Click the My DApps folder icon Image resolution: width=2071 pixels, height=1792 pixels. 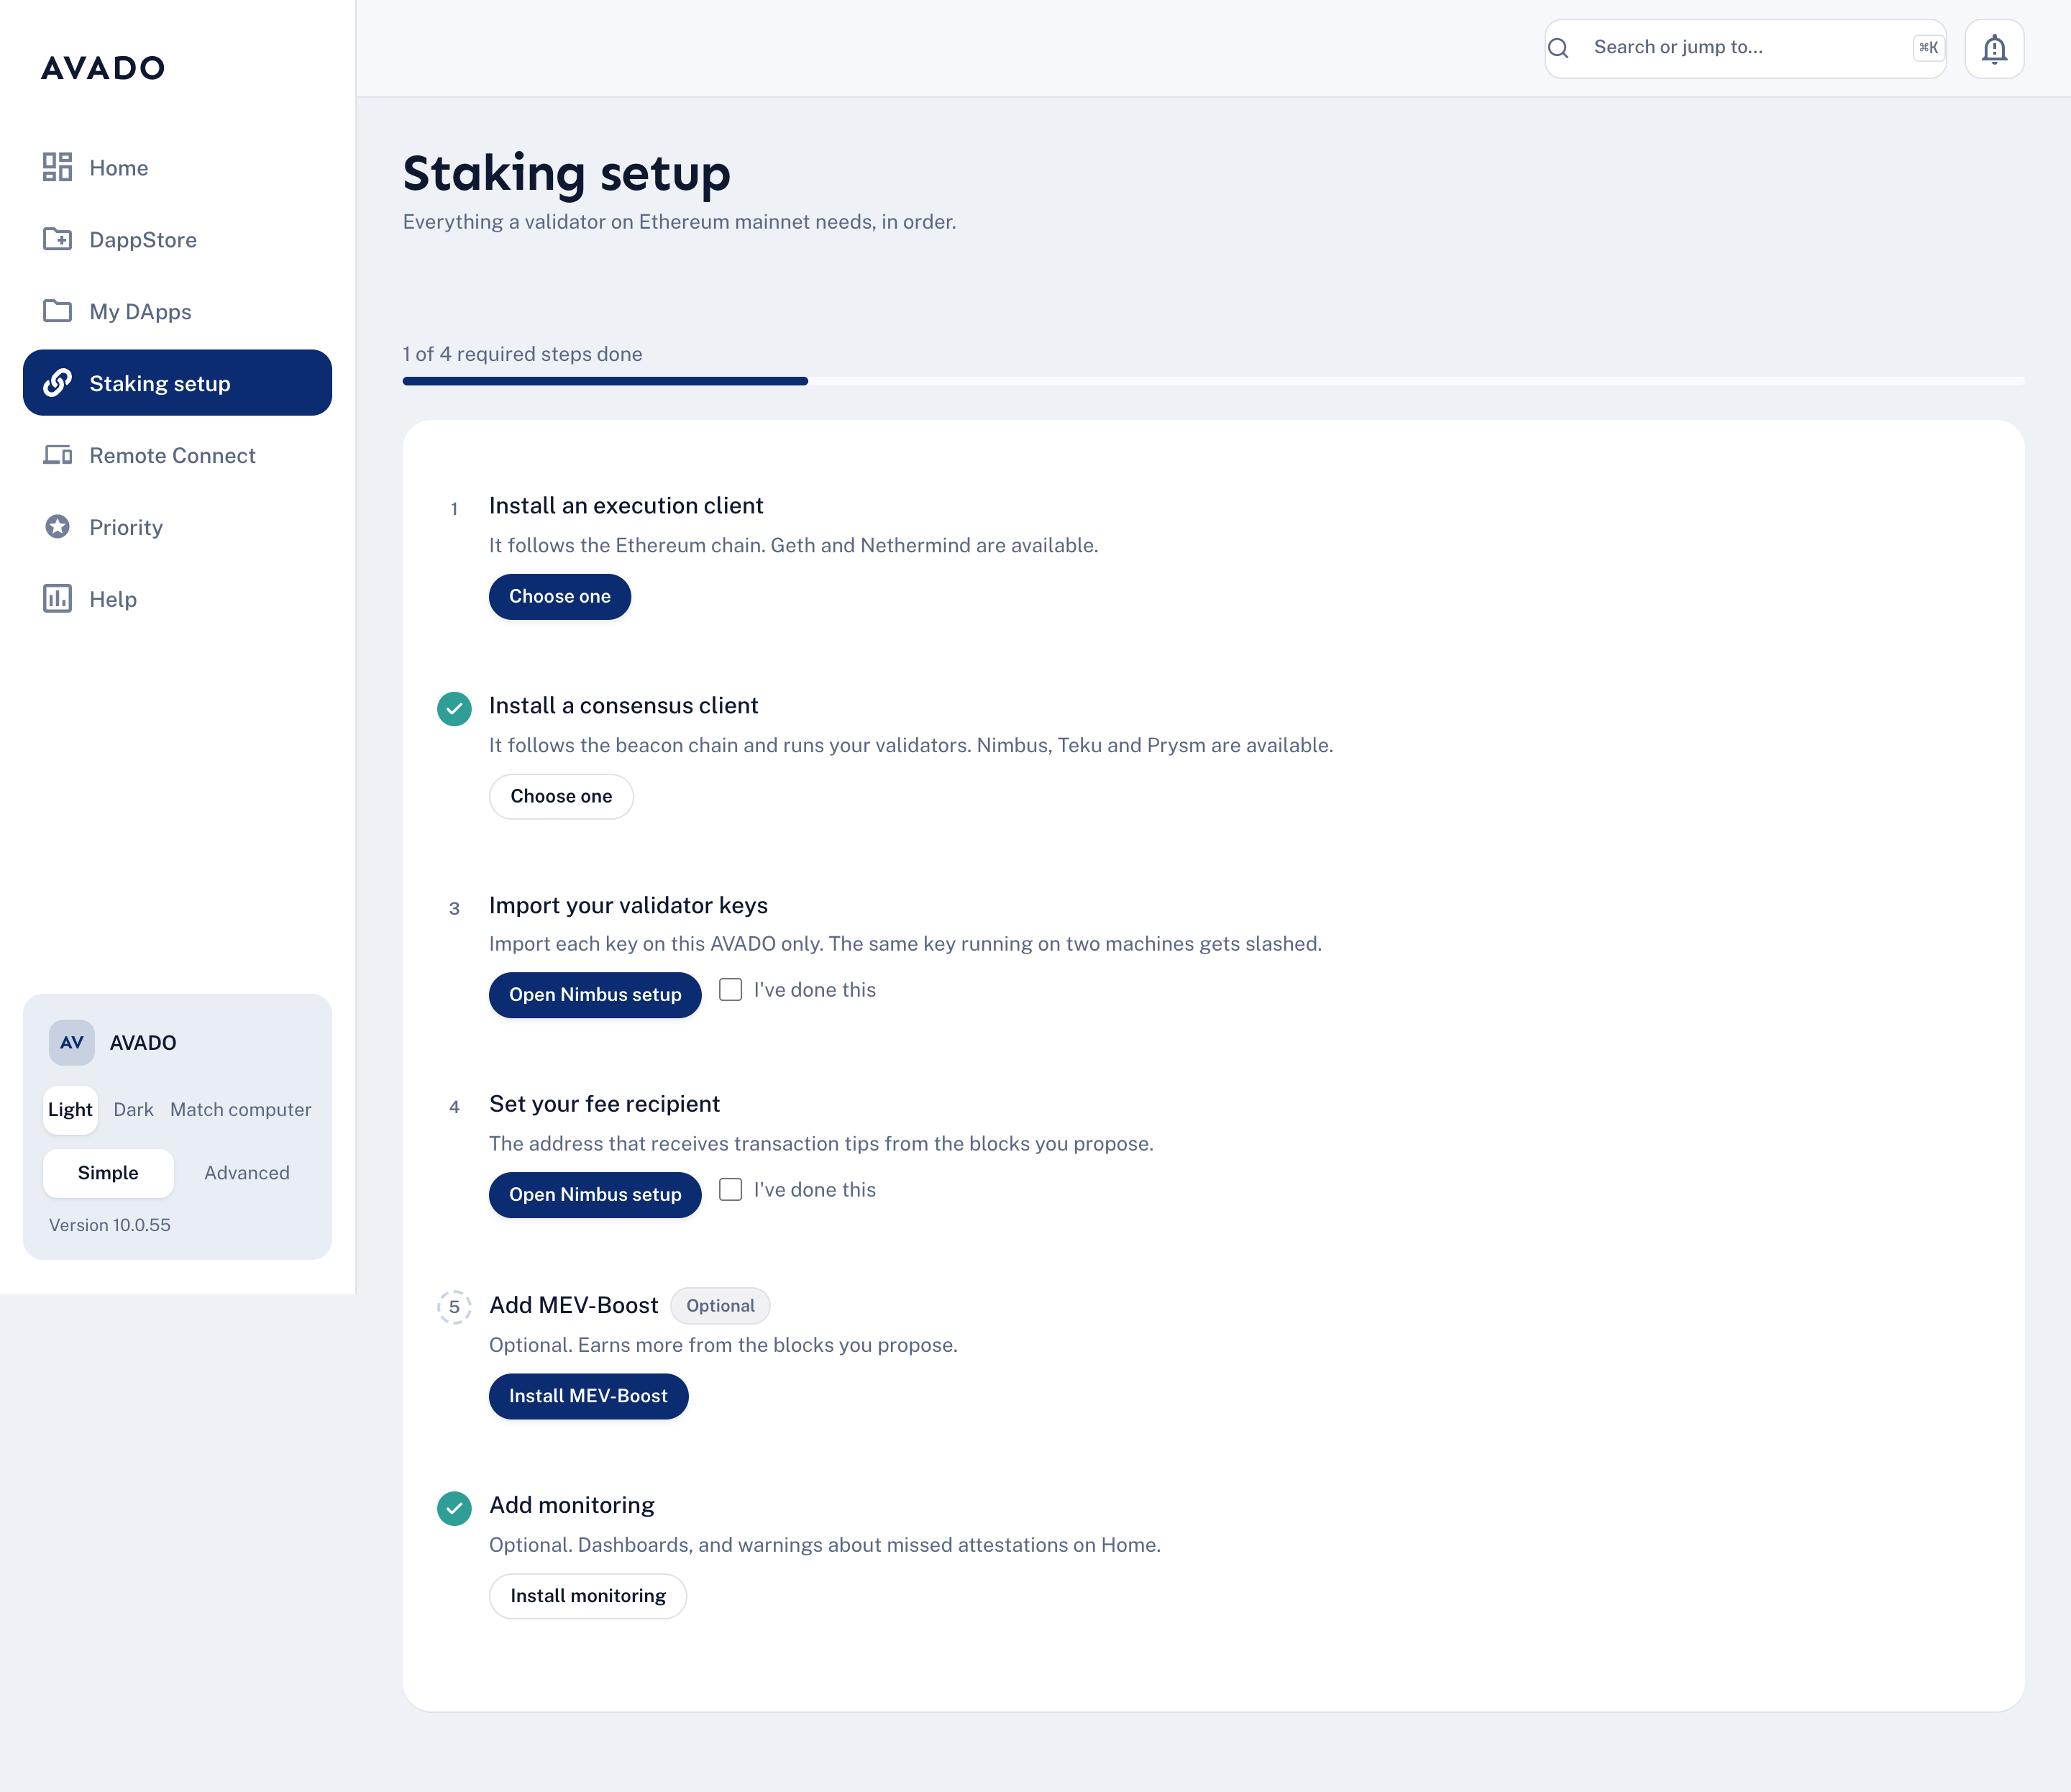click(57, 311)
